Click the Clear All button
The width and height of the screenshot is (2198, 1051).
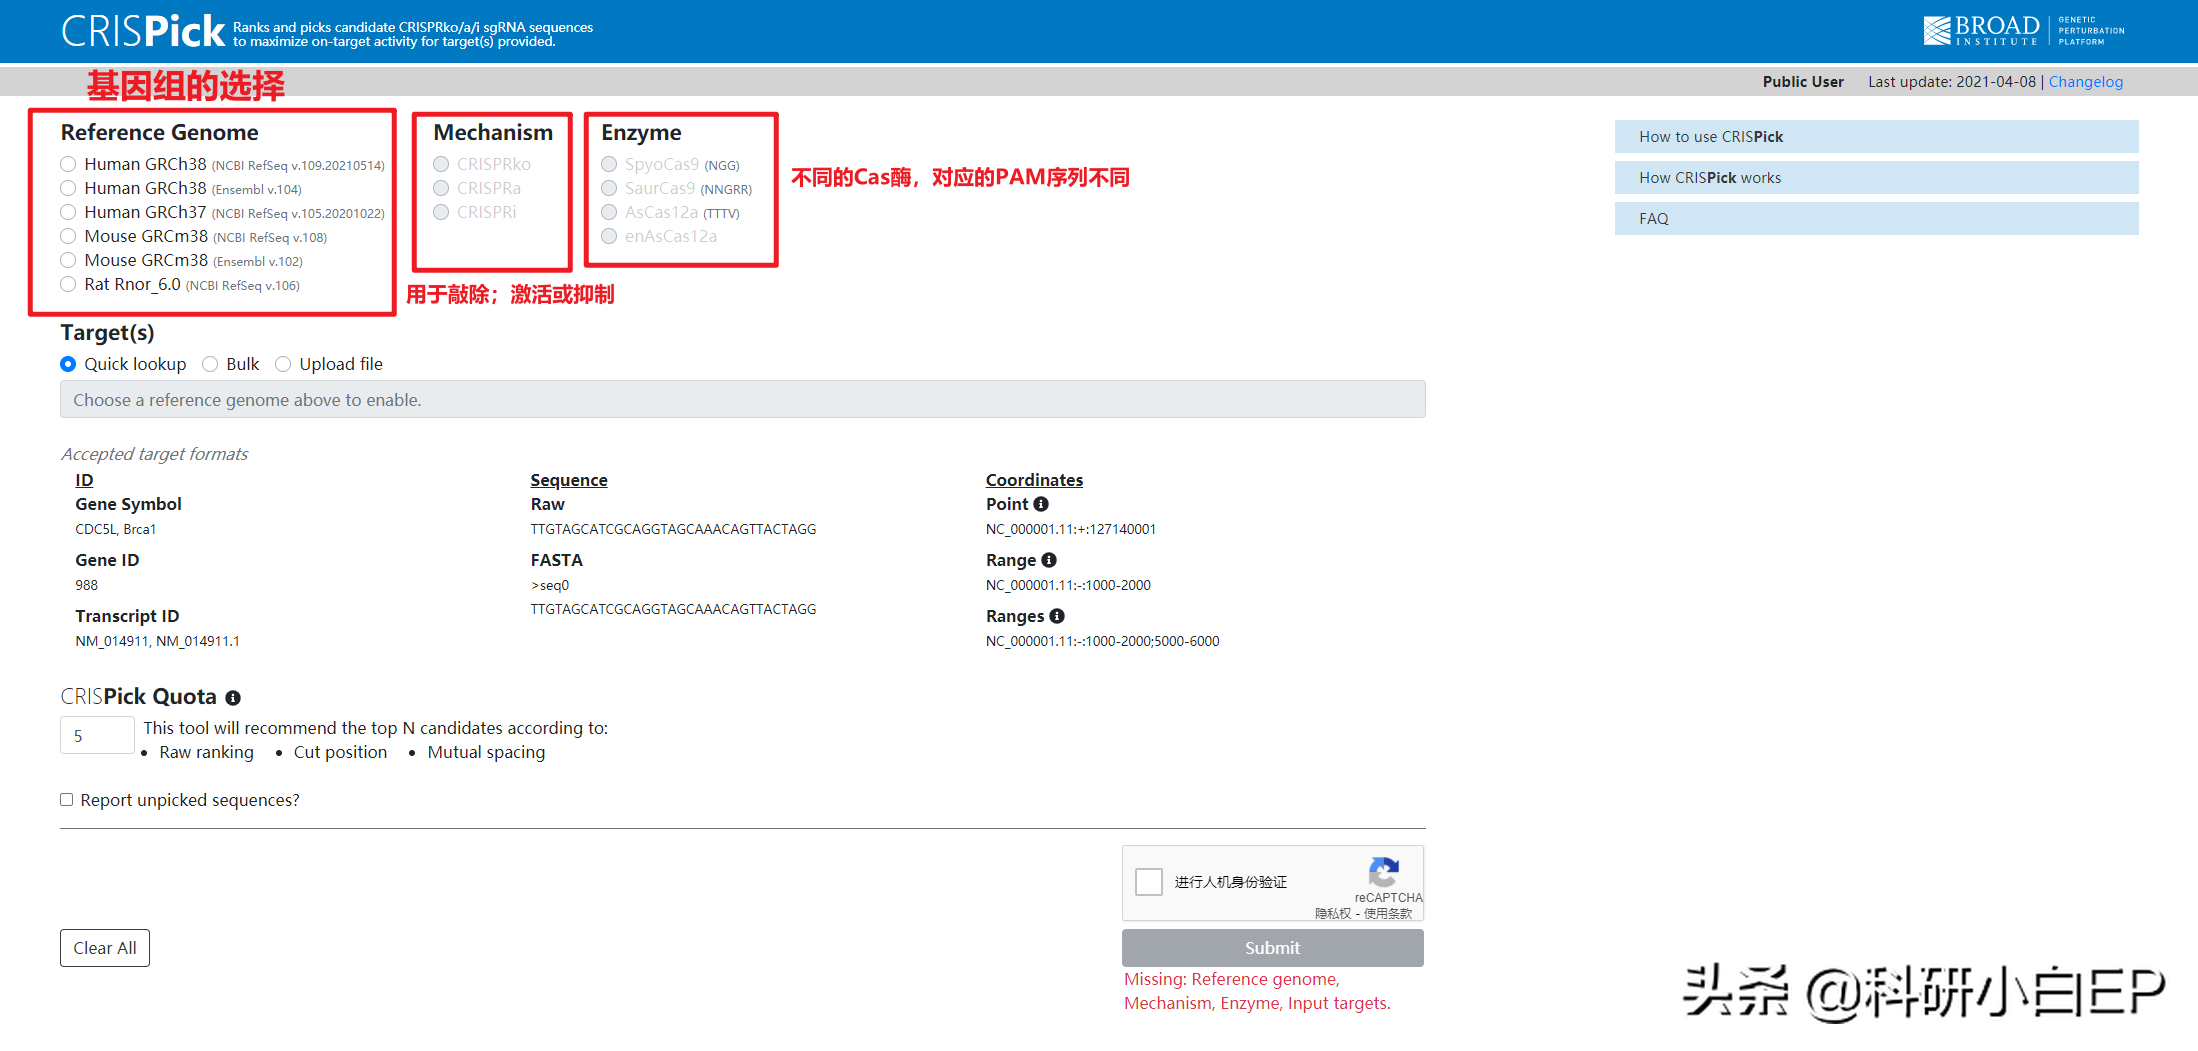click(105, 948)
